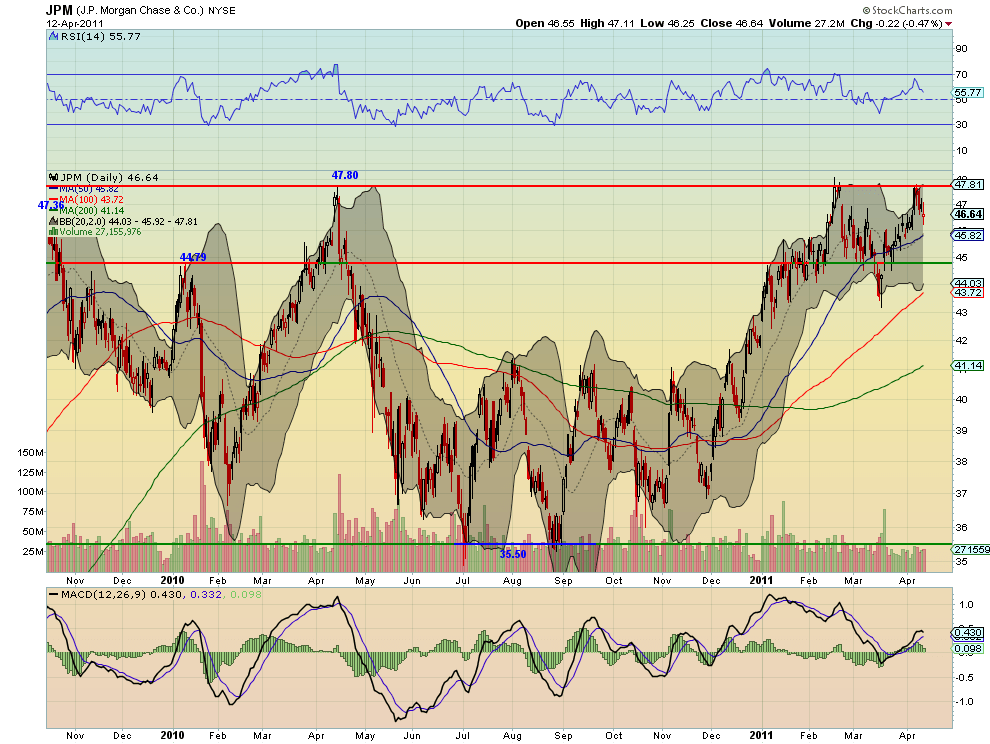Click the 2011 label on price panel date axis
Image resolution: width=990 pixels, height=744 pixels.
(x=761, y=580)
